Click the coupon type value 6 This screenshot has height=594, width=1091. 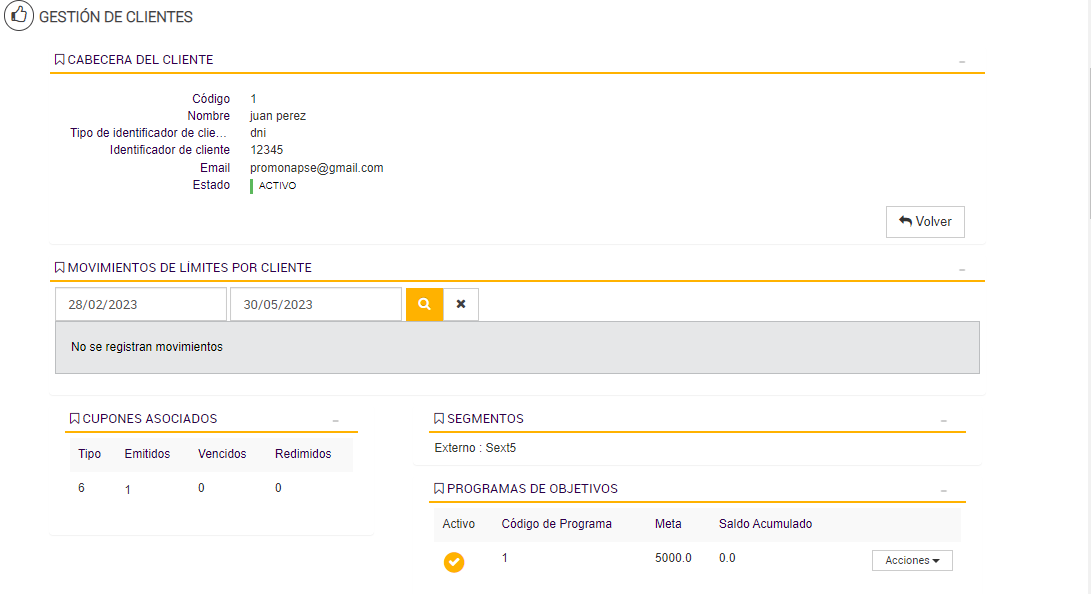pyautogui.click(x=81, y=488)
